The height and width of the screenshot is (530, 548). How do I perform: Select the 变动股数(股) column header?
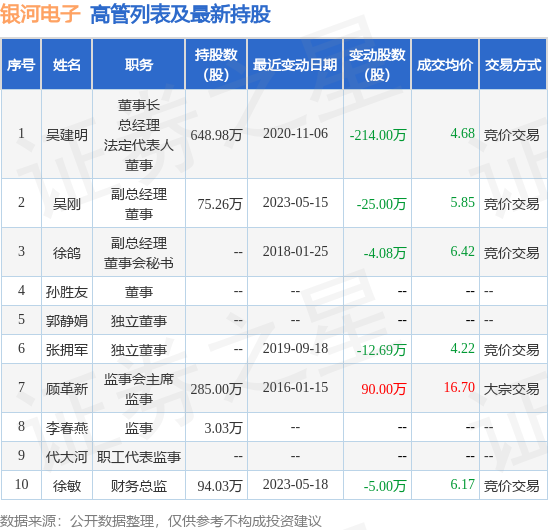pyautogui.click(x=377, y=65)
